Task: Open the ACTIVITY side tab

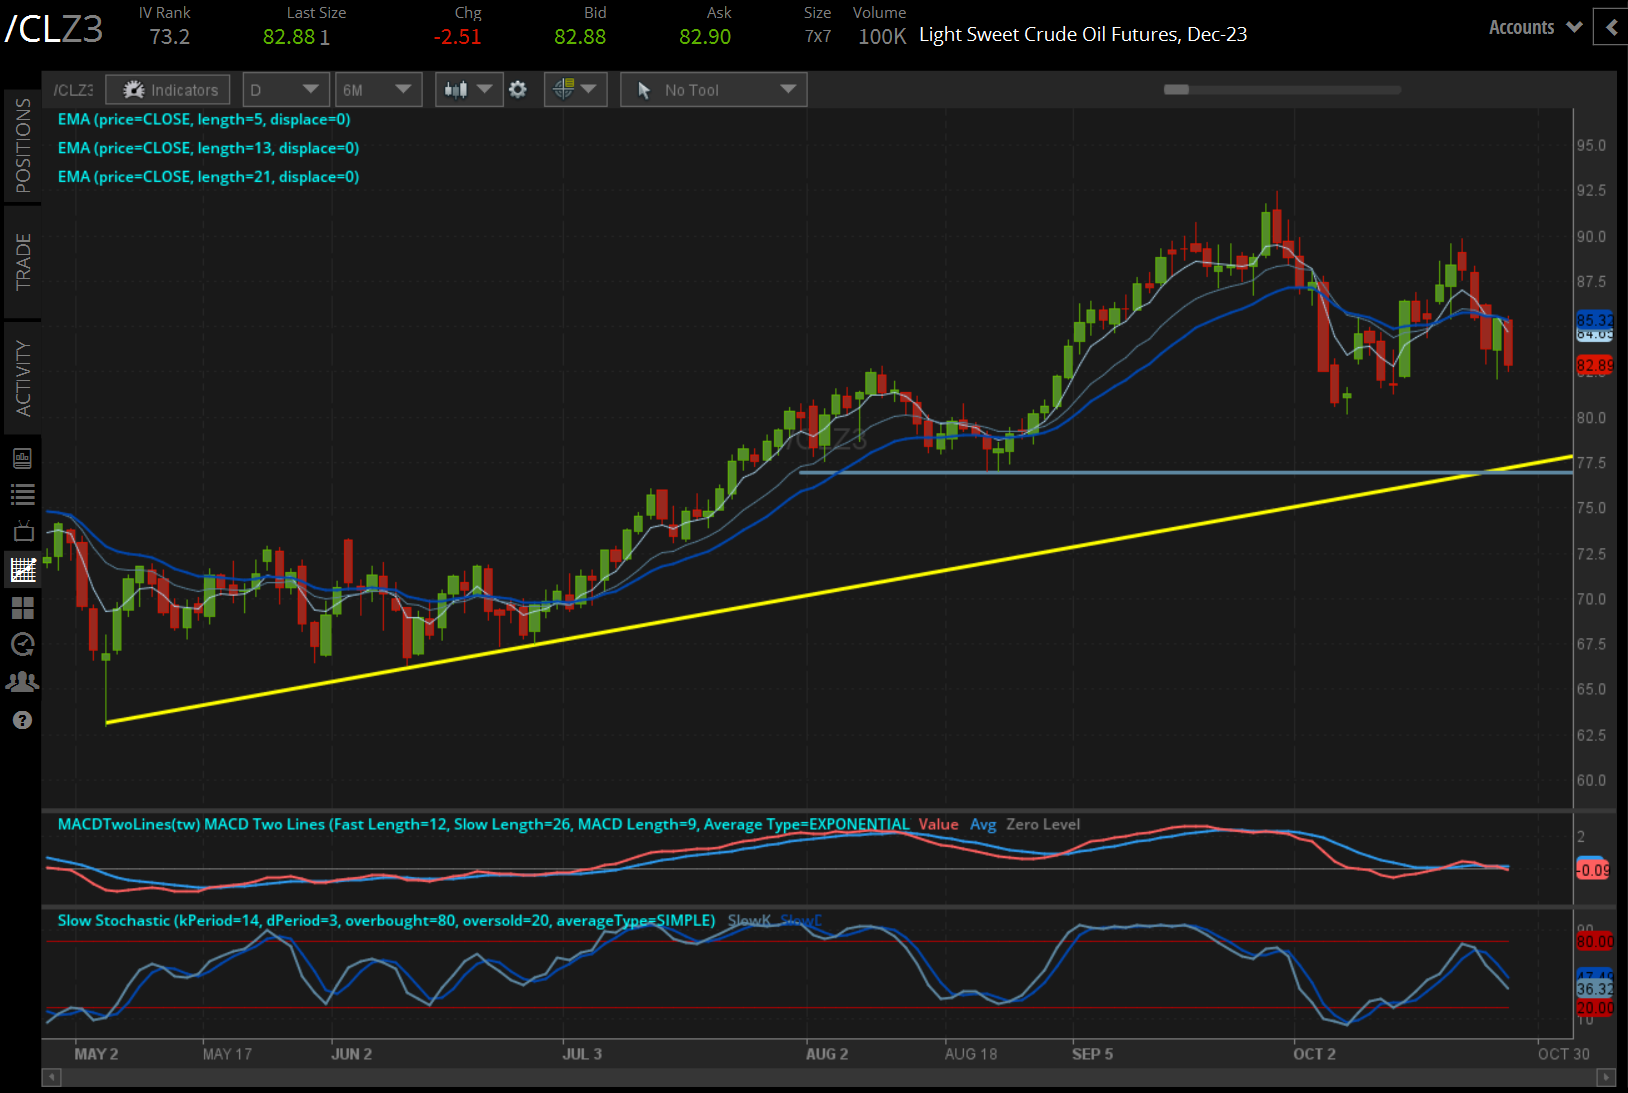Action: (22, 377)
